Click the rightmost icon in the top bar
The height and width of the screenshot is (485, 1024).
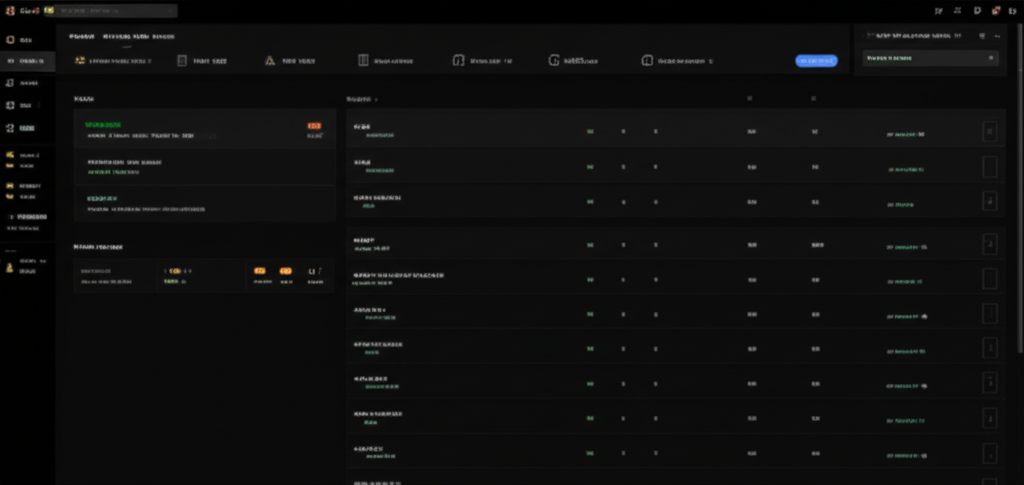tap(1011, 10)
